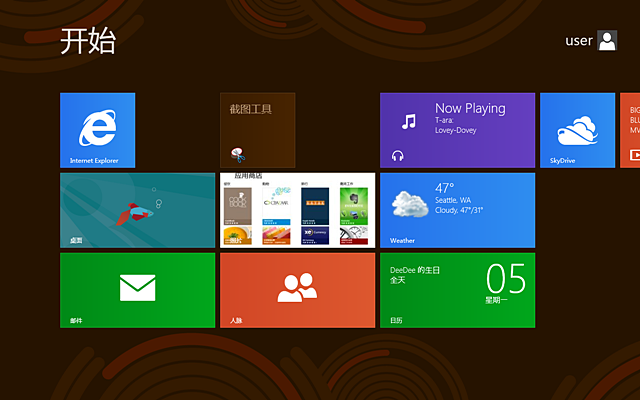Screen dimensions: 640x400
Task: Click the green Evernote app thumbnail in store tile
Action: coord(354,207)
